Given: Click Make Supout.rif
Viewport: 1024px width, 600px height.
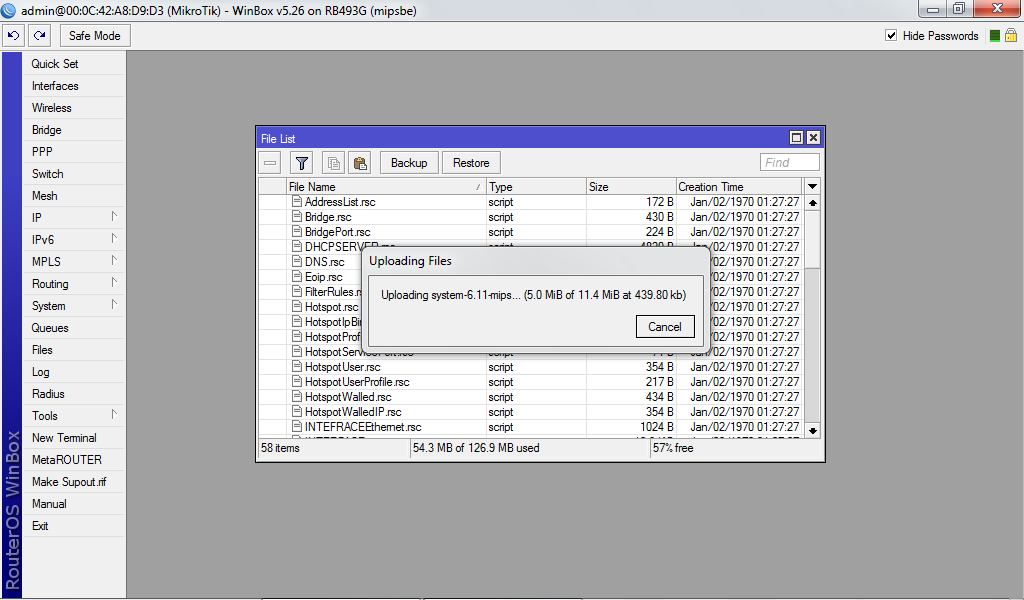Looking at the screenshot, I should 73,482.
